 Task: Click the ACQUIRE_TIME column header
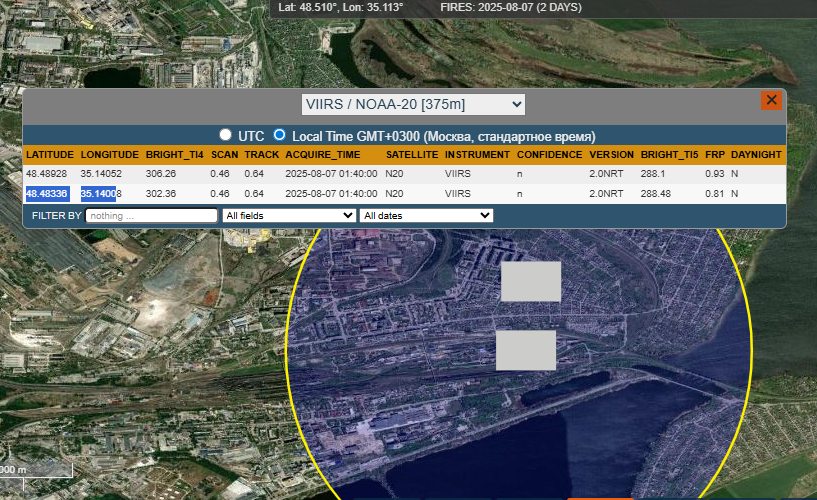323,156
